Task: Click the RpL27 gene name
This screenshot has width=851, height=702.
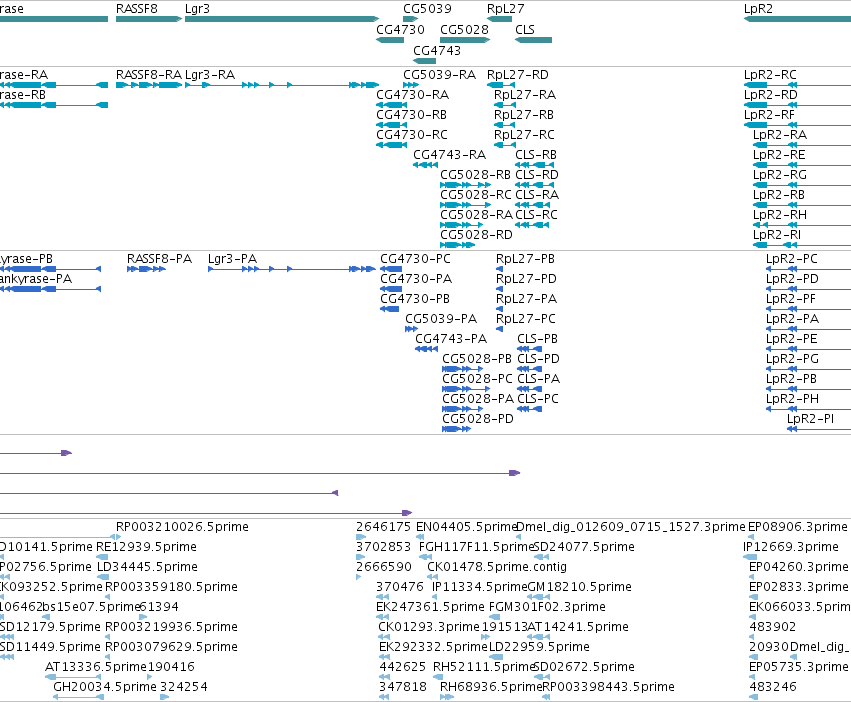Action: (505, 9)
